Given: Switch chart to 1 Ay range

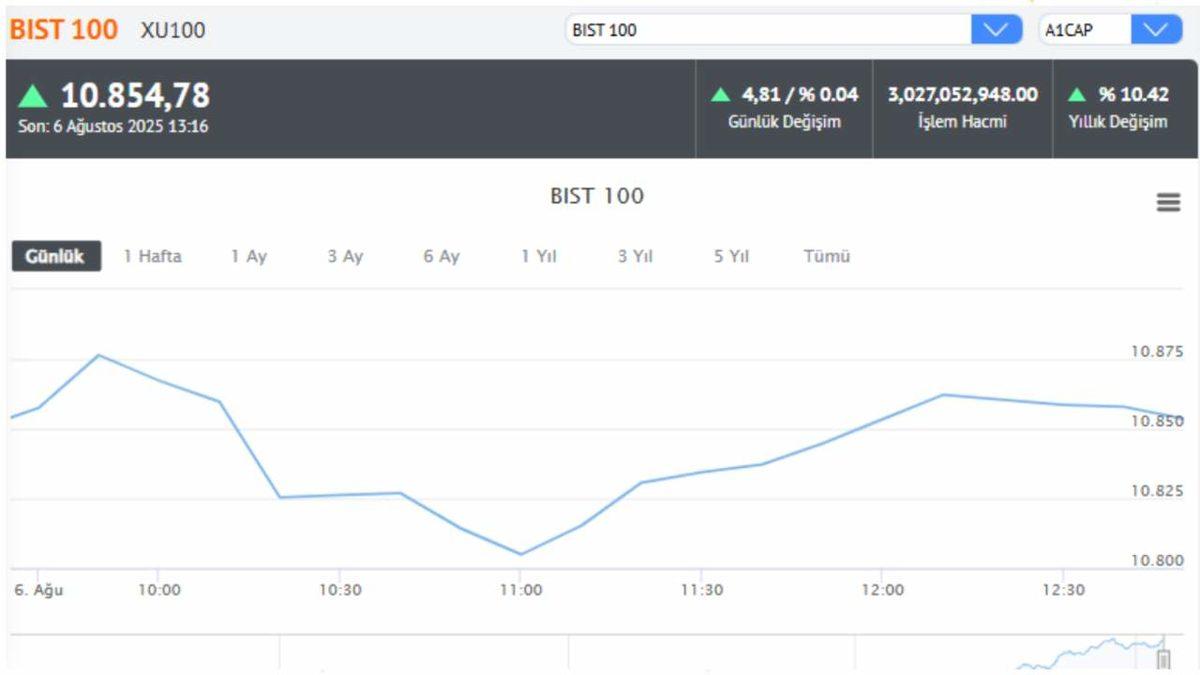Looking at the screenshot, I should click(x=249, y=256).
